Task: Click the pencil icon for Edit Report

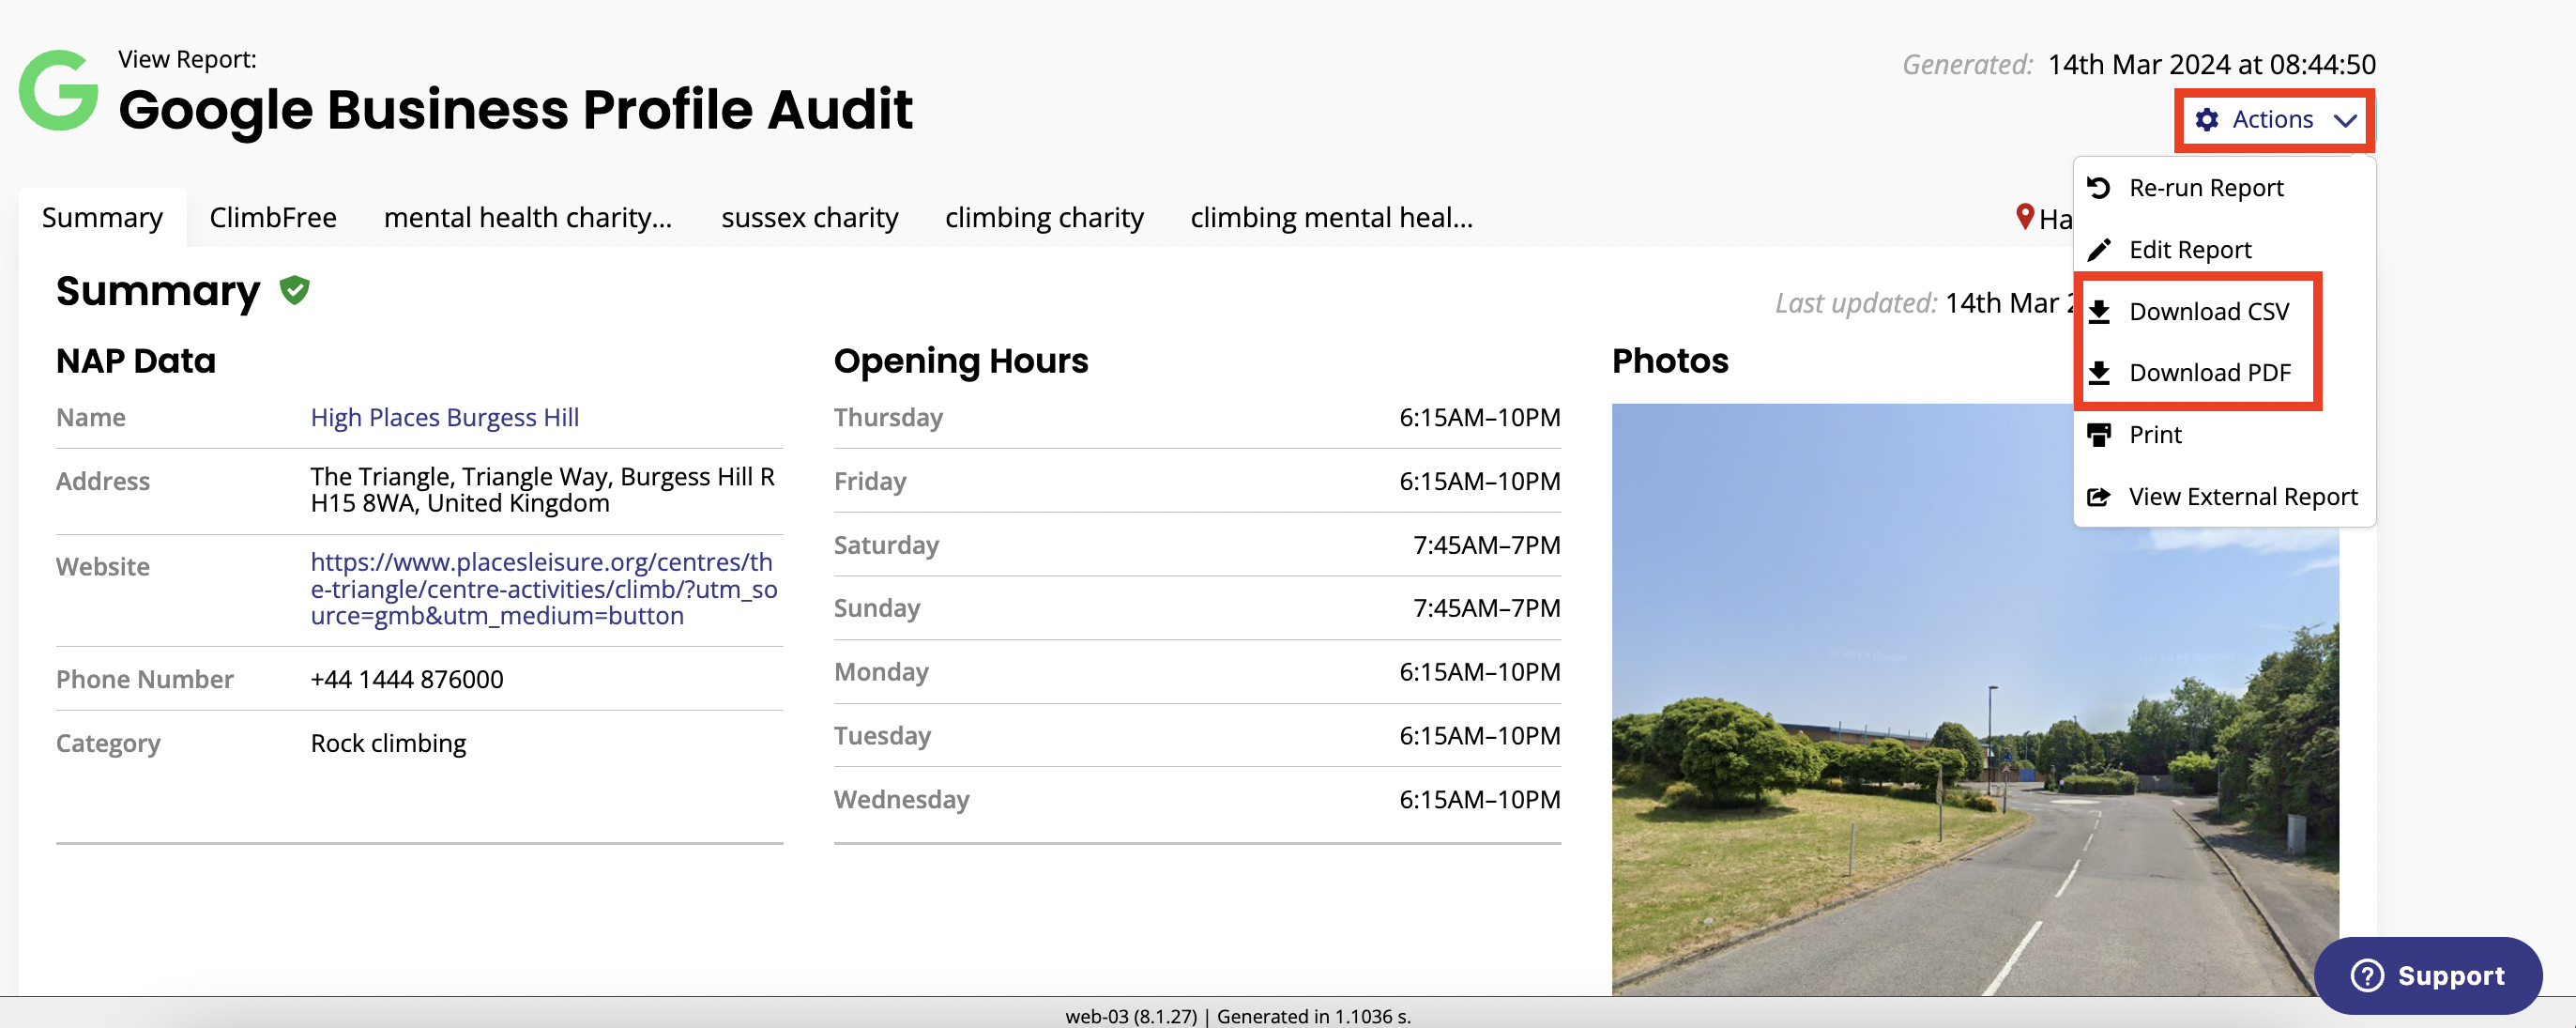Action: click(2099, 250)
